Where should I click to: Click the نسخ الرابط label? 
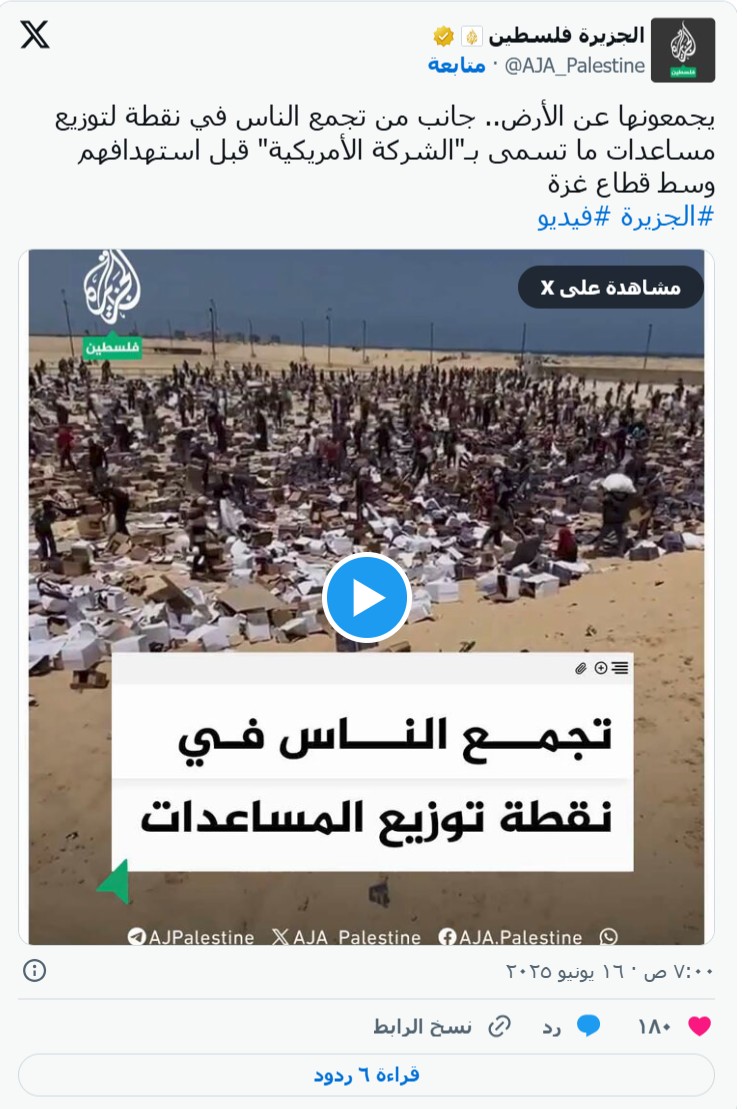pos(422,1026)
